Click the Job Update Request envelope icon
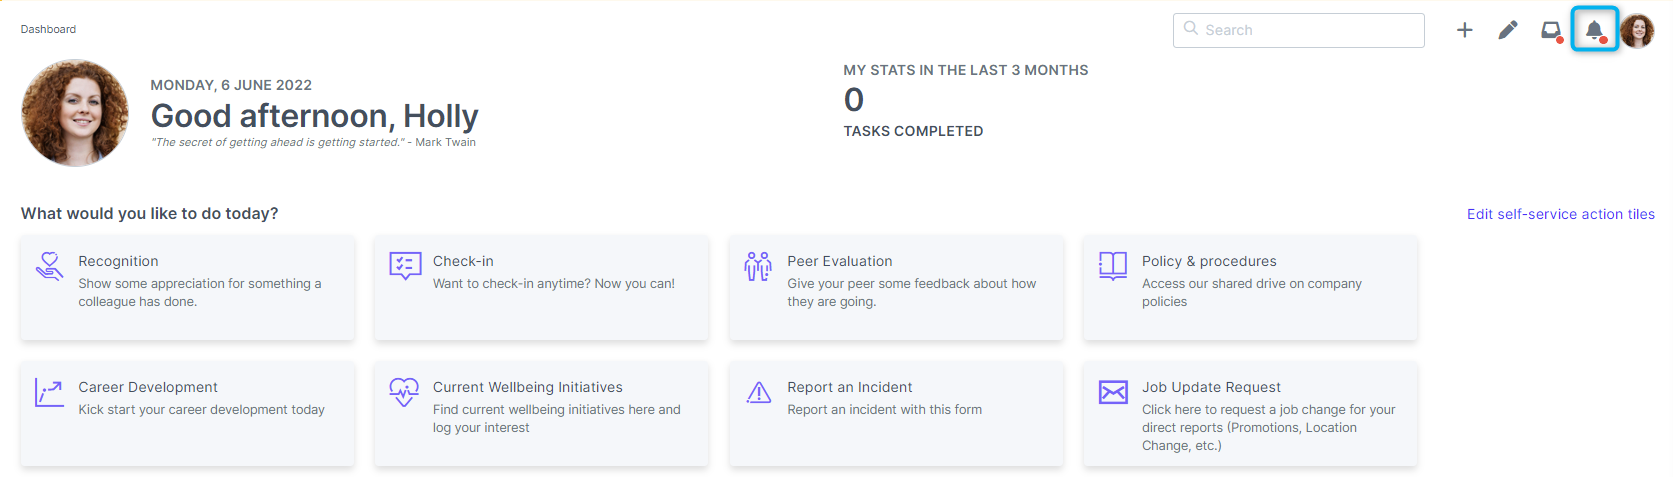 click(1113, 392)
